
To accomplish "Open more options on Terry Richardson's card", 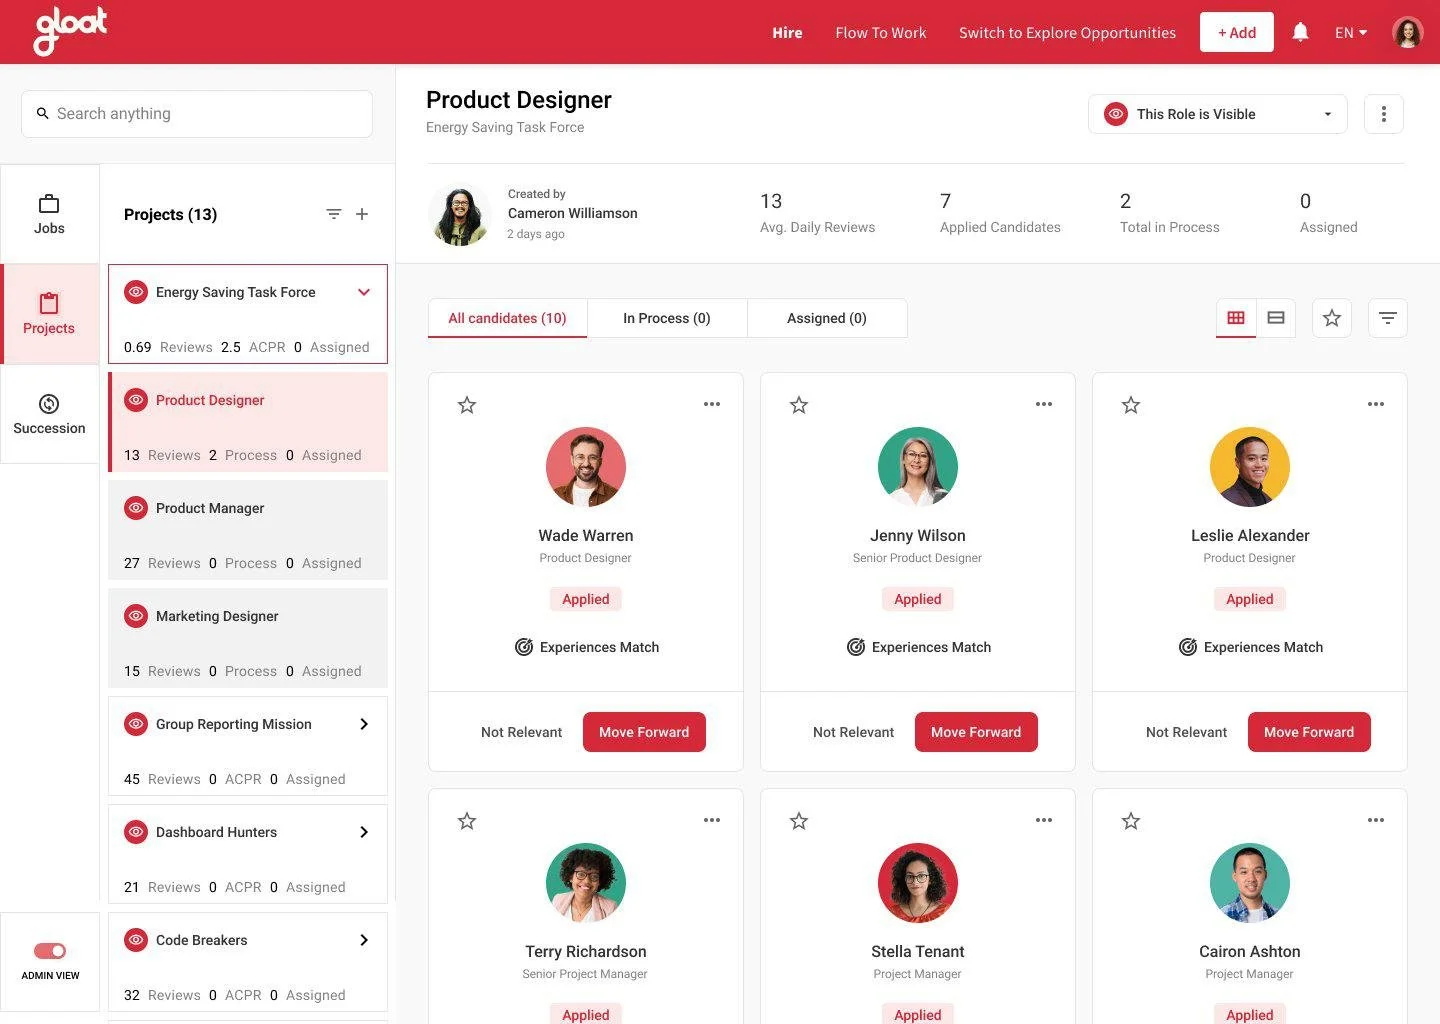I will 712,820.
